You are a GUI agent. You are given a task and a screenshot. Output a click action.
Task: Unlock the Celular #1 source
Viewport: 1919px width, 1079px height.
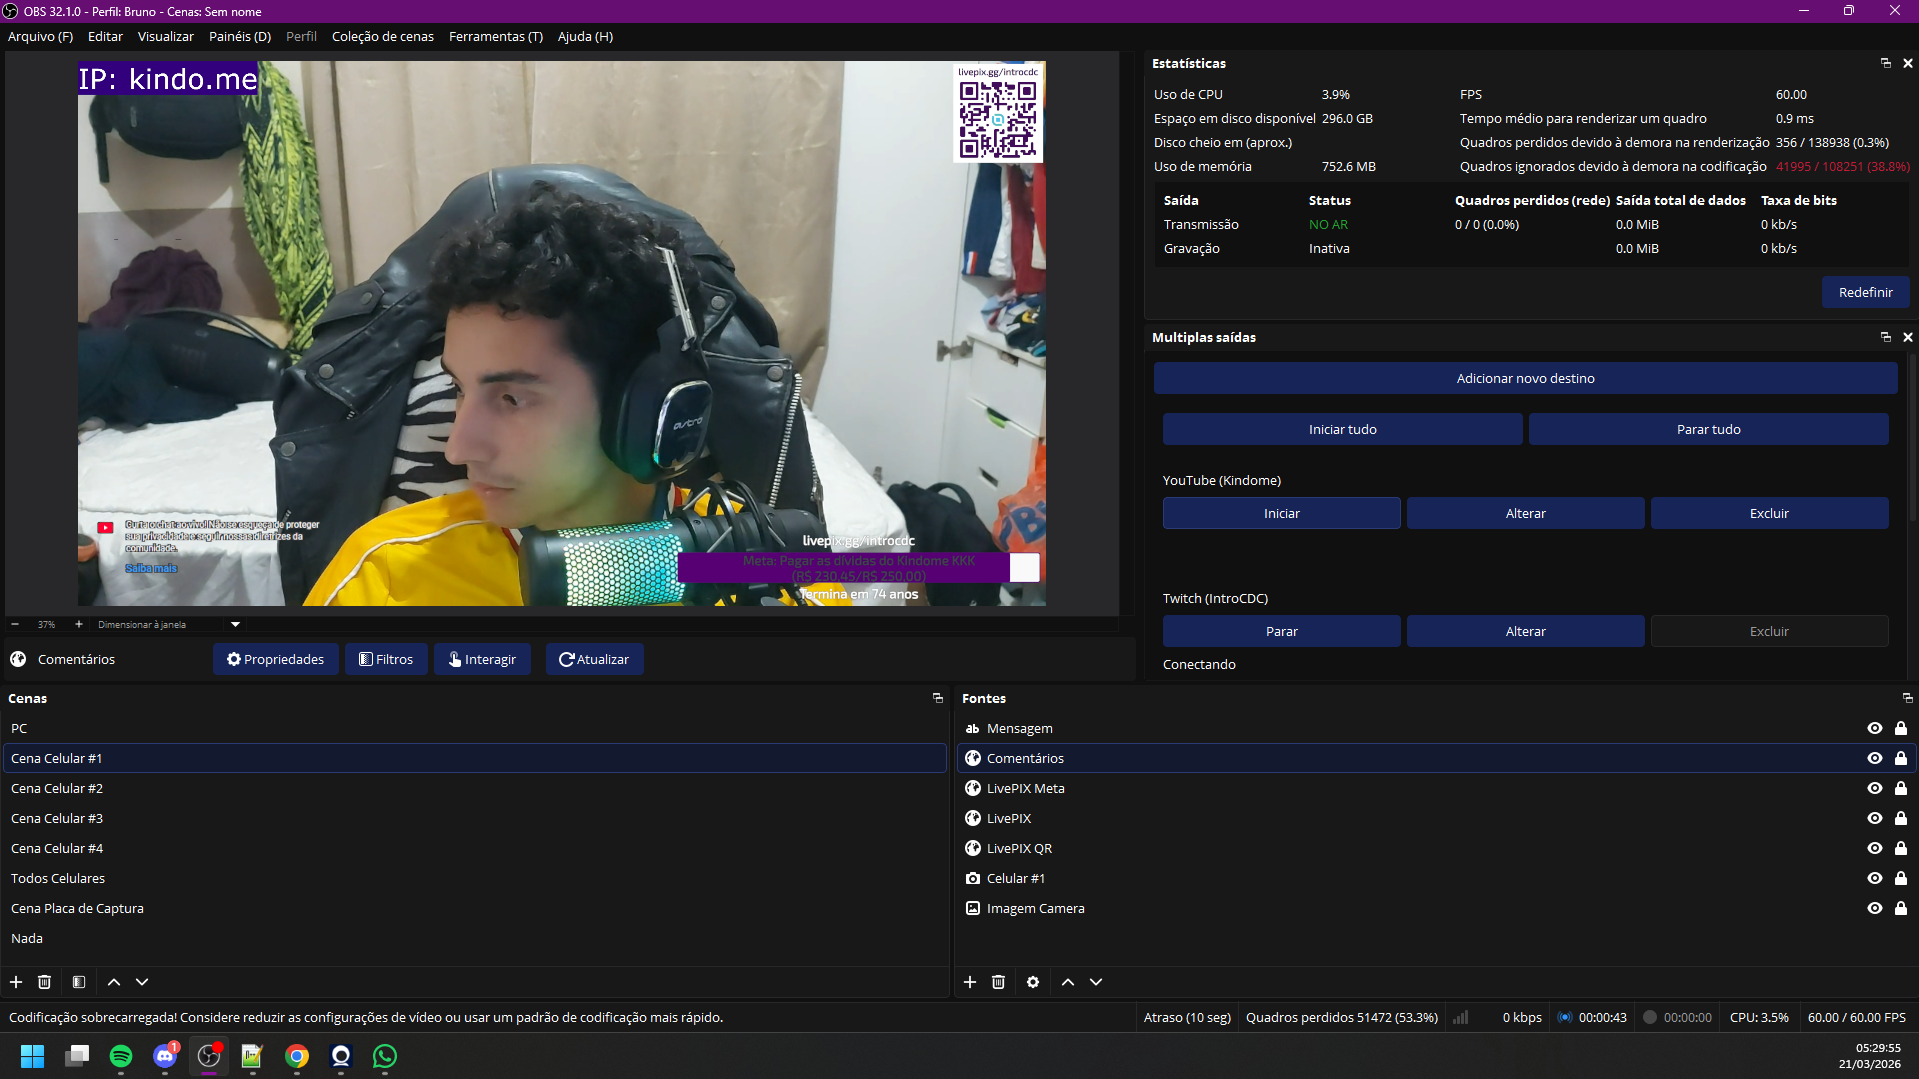tap(1901, 878)
